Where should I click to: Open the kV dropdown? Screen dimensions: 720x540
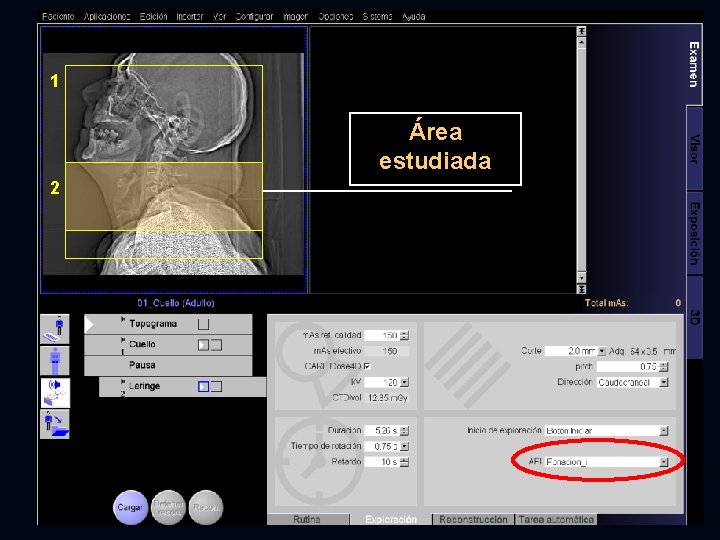[x=404, y=382]
